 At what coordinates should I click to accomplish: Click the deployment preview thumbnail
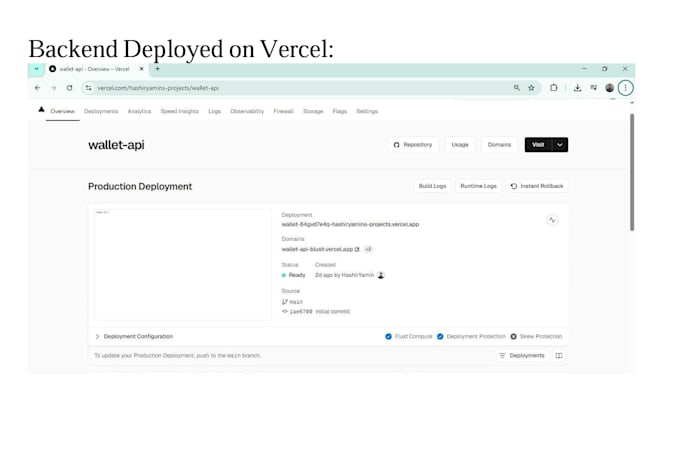183,265
